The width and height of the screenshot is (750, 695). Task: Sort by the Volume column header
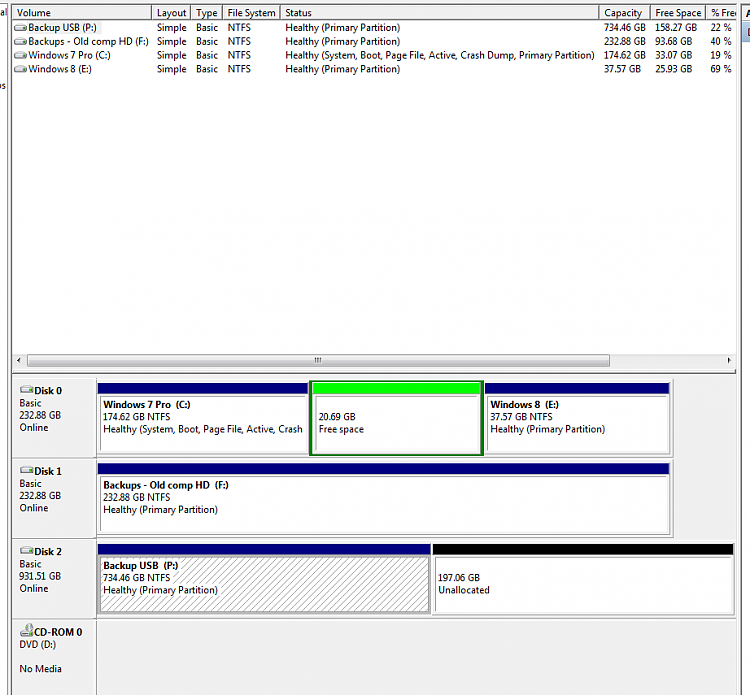pos(81,13)
